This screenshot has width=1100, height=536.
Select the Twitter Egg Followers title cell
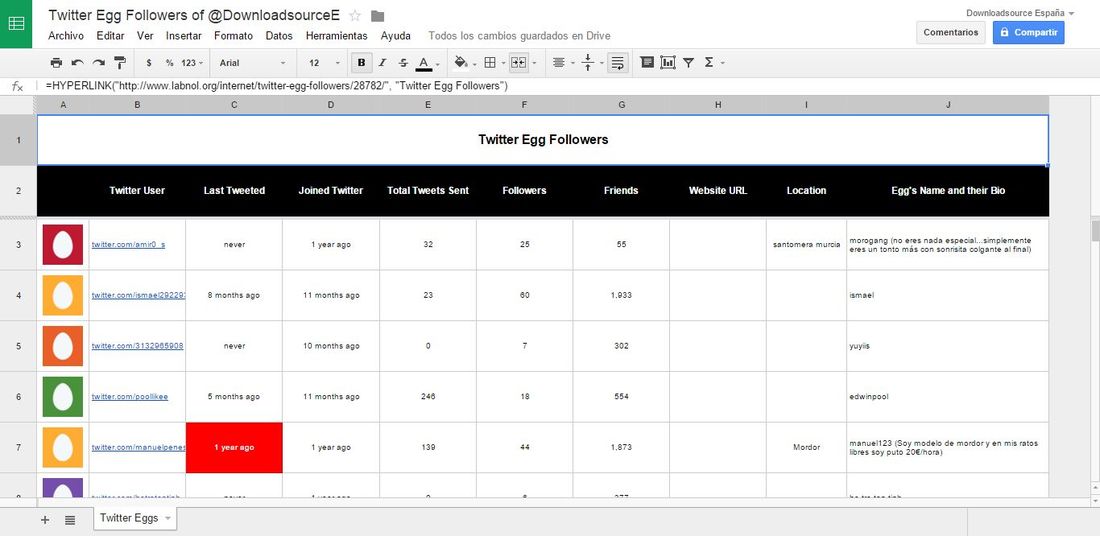543,140
